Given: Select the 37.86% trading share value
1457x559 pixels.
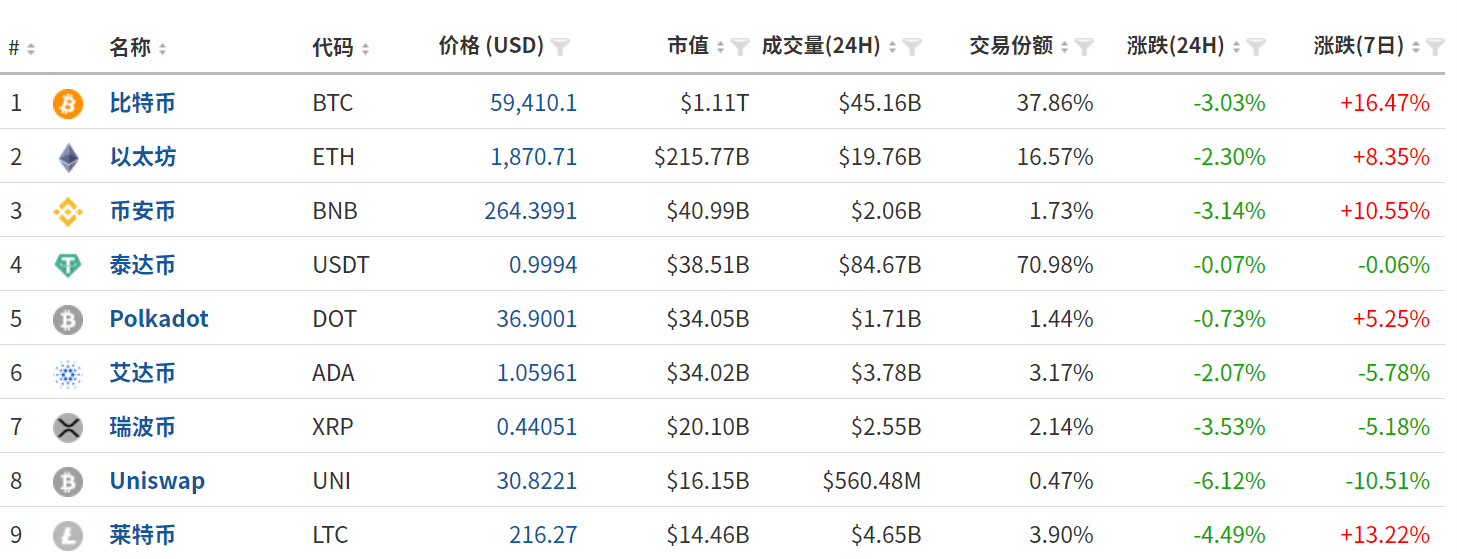Looking at the screenshot, I should point(1055,103).
